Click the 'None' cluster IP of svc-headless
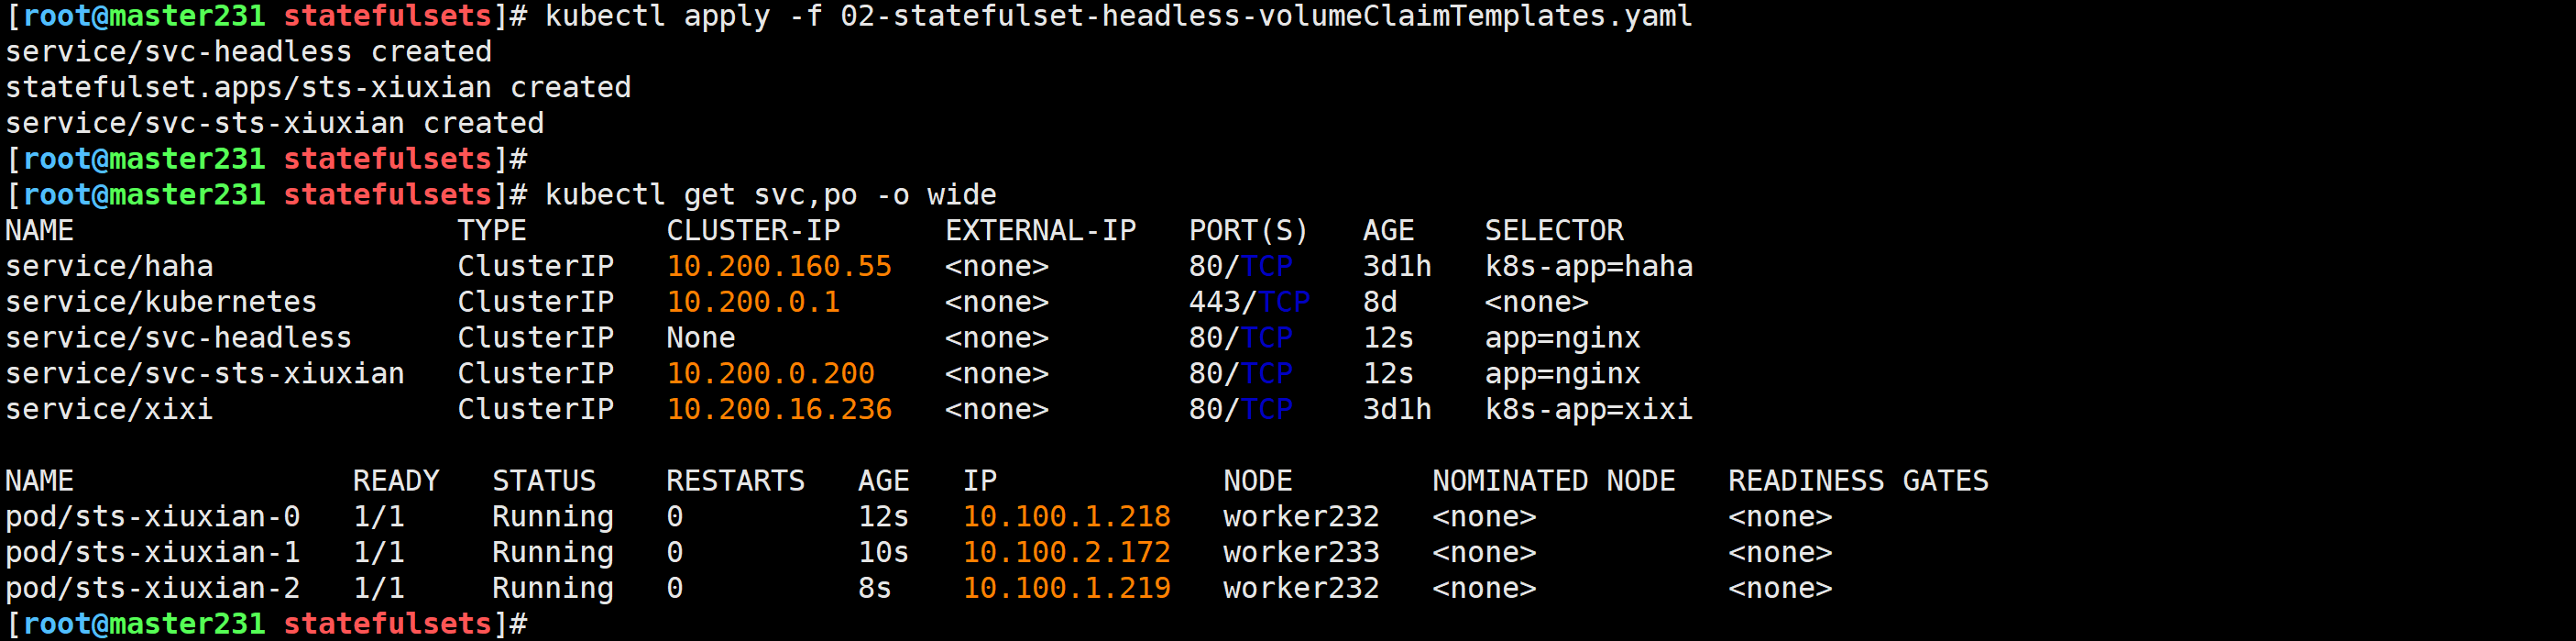Image resolution: width=2576 pixels, height=641 pixels. 701,338
